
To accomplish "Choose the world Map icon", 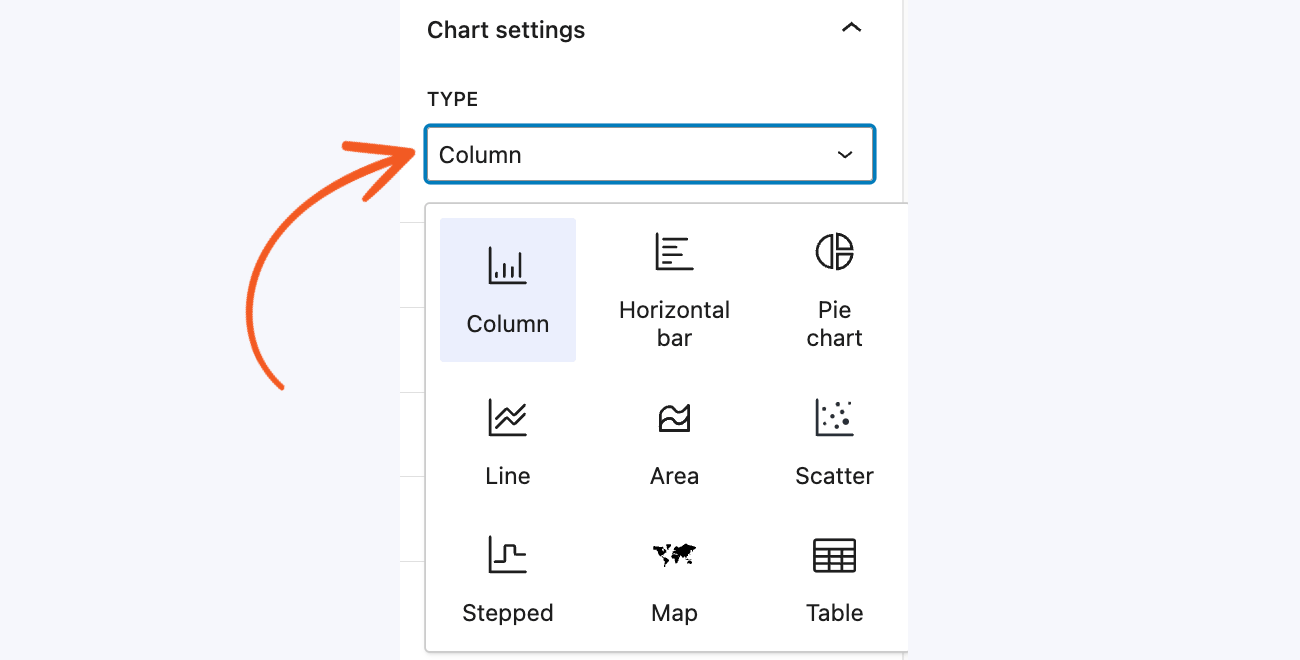I will 674,554.
